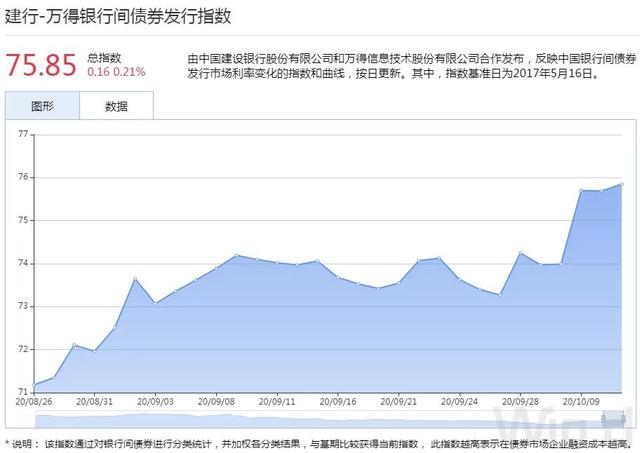Click the 0.16 0.21% change figure
Viewport: 640px width, 453px height.
(116, 72)
